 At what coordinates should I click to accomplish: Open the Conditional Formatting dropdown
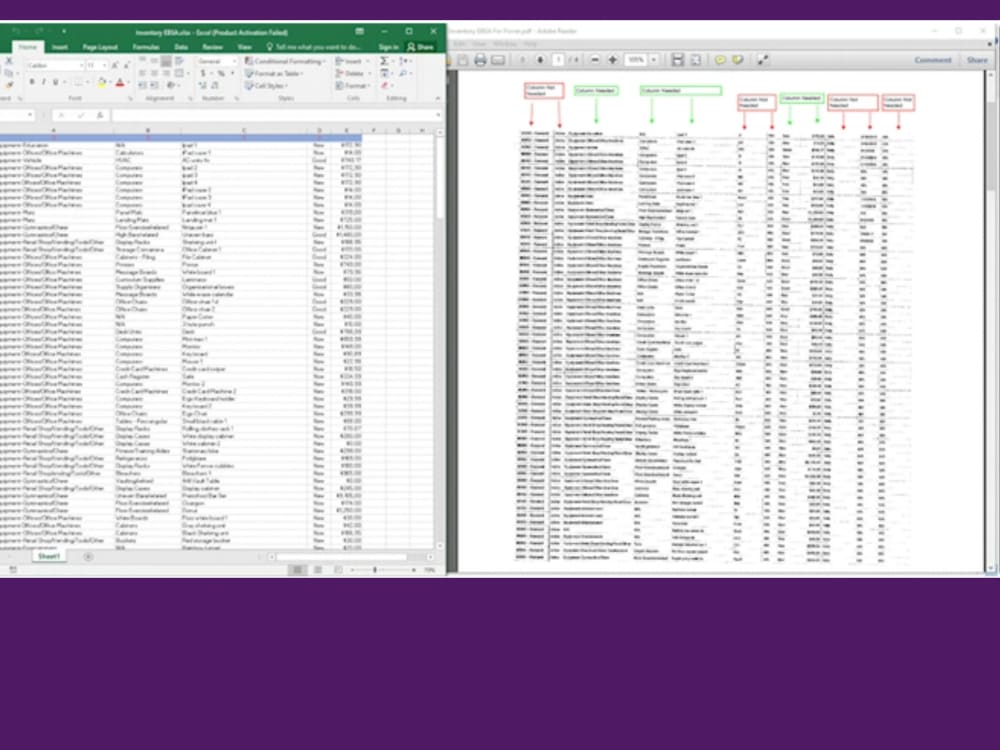coord(286,61)
